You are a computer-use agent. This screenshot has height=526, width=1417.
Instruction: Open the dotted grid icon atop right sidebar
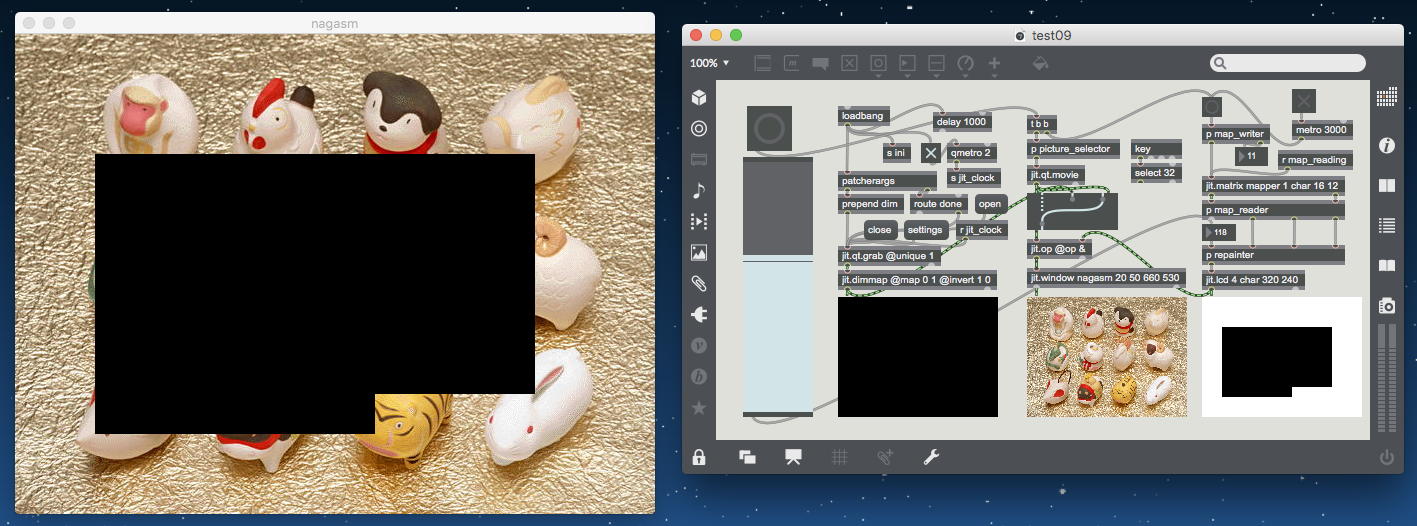[x=1386, y=97]
